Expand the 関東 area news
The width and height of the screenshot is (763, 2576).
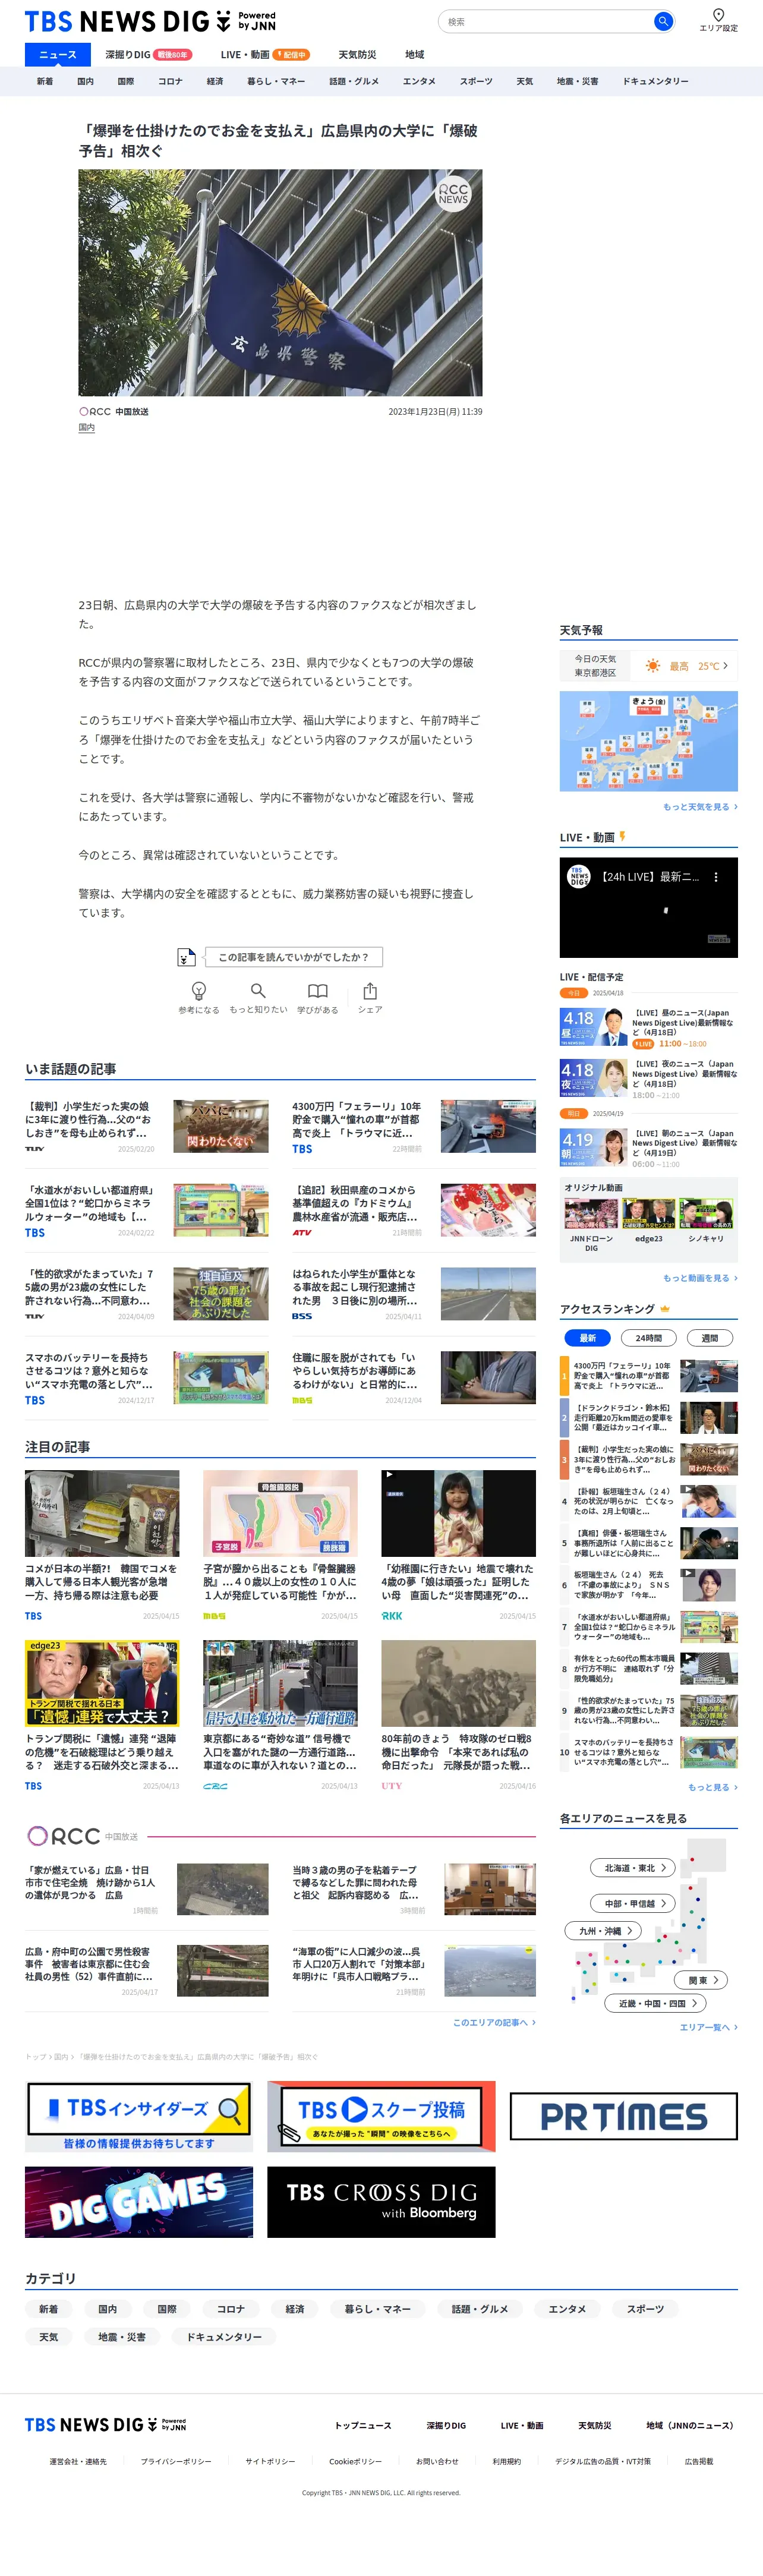tap(702, 1980)
